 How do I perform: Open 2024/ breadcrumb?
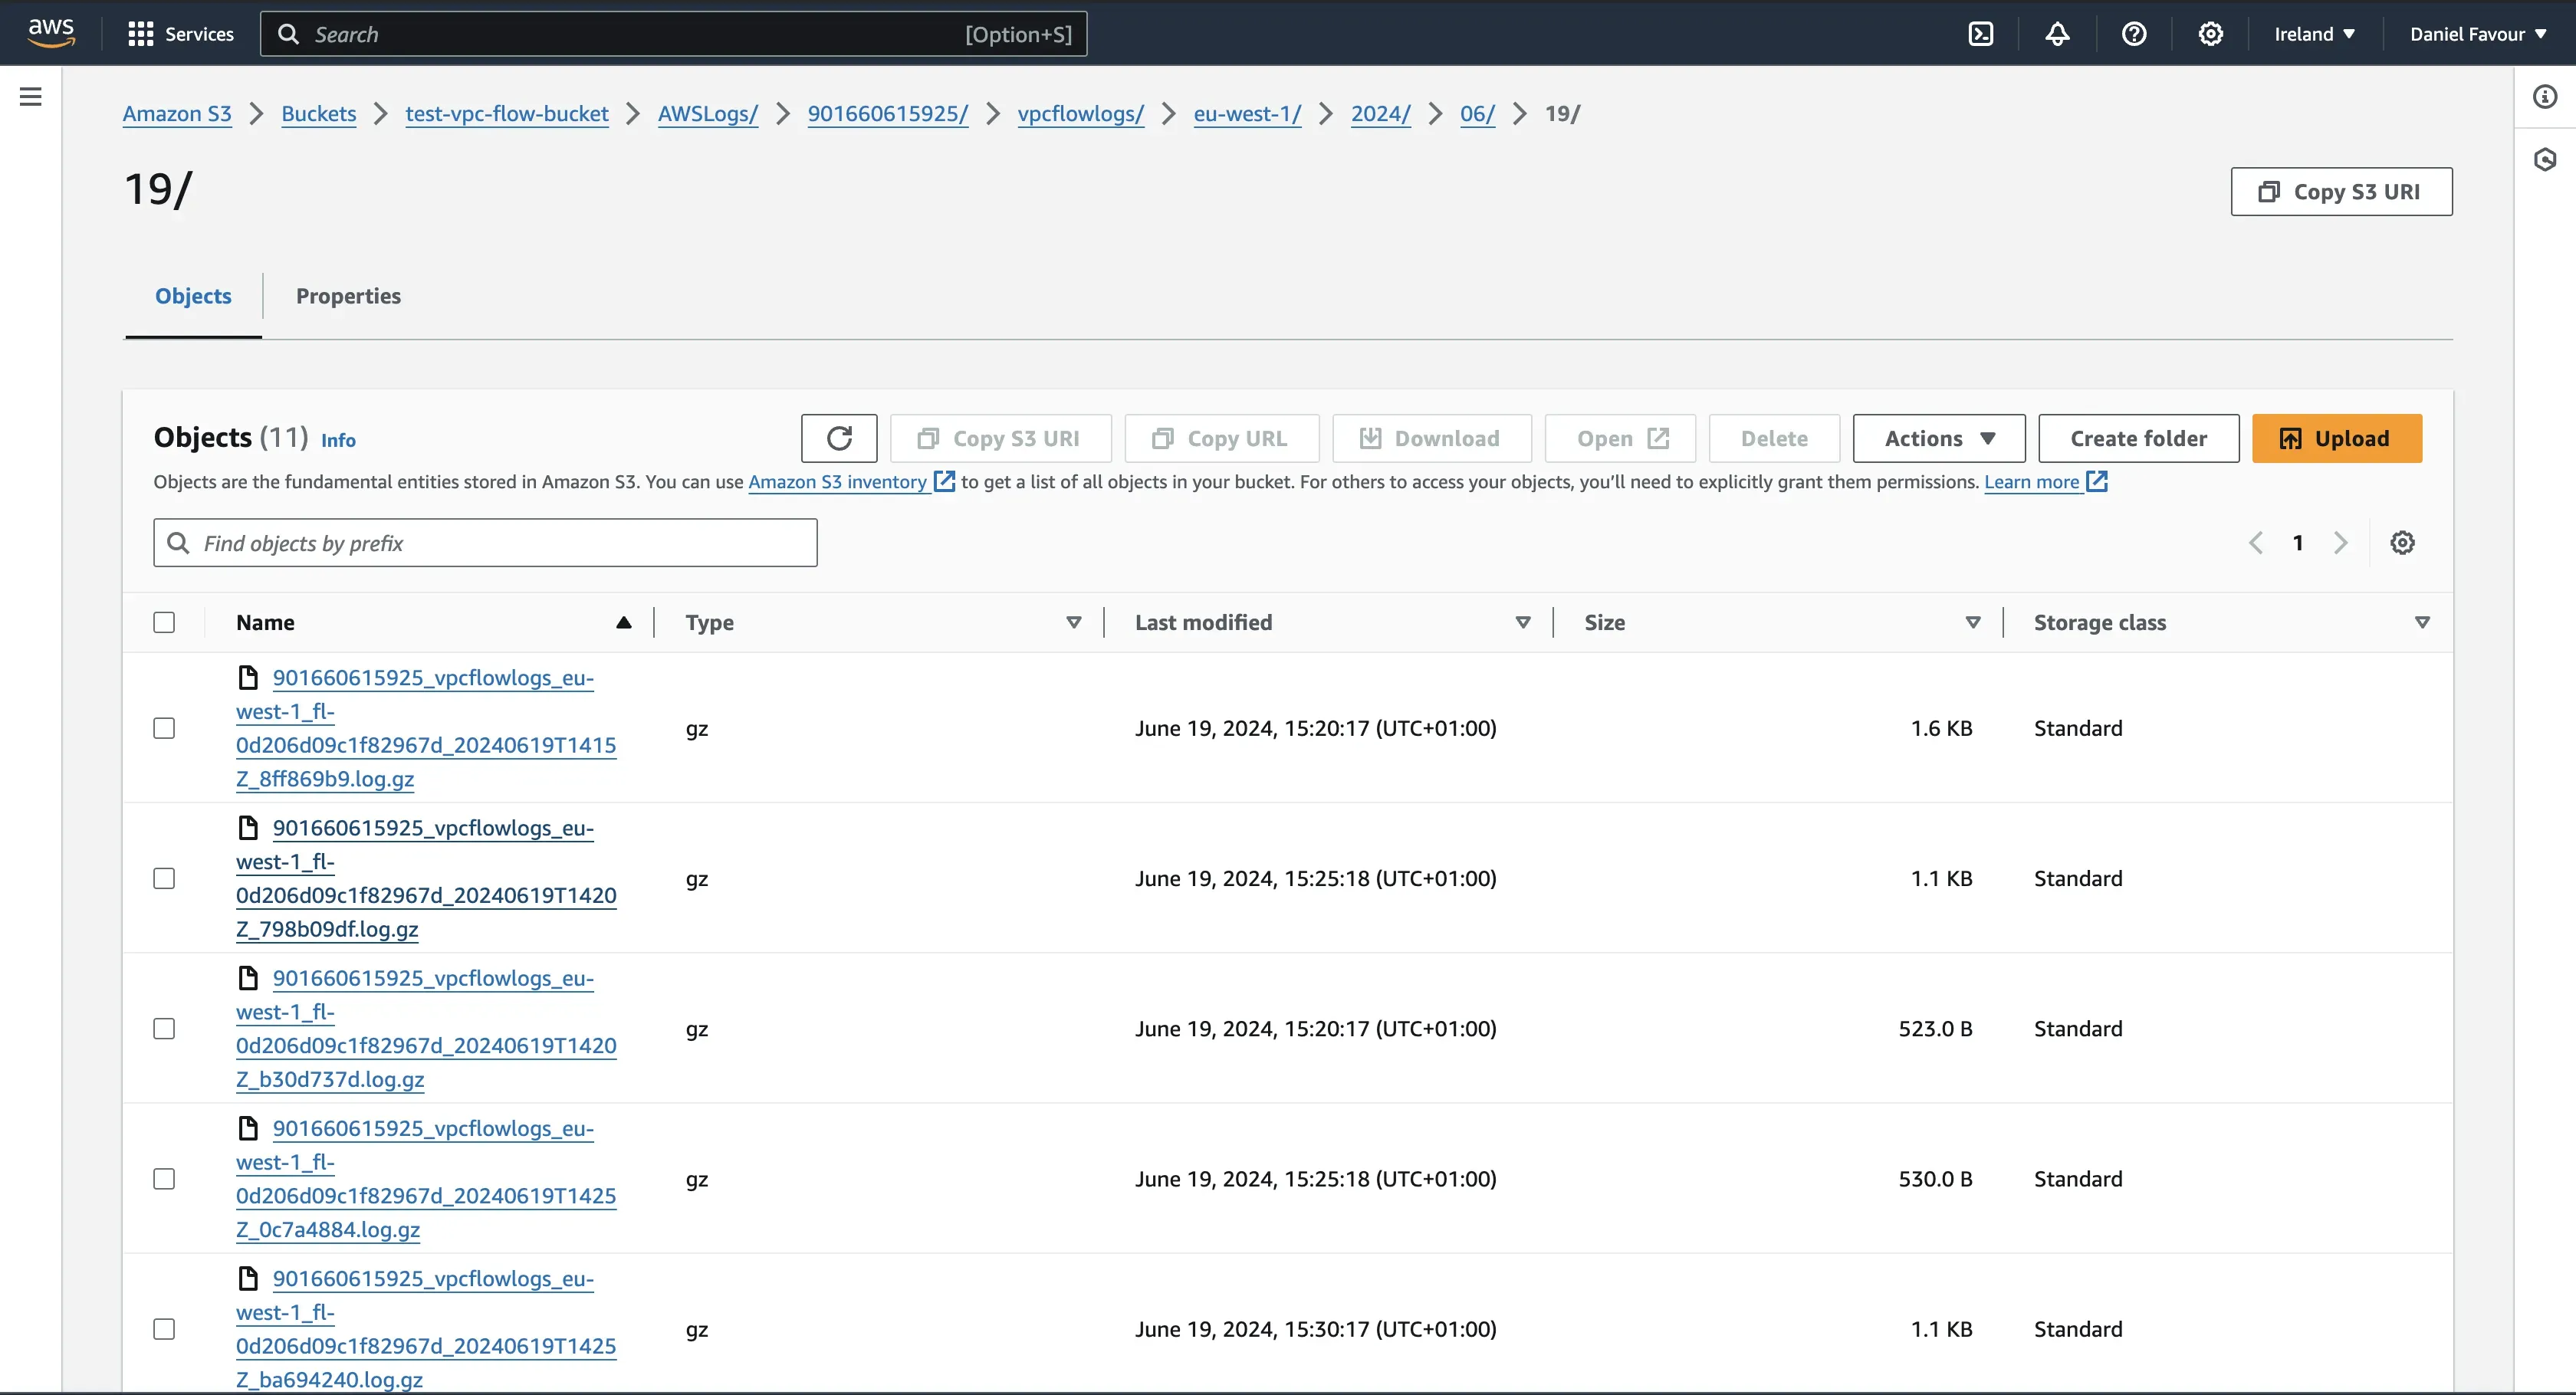pos(1381,113)
